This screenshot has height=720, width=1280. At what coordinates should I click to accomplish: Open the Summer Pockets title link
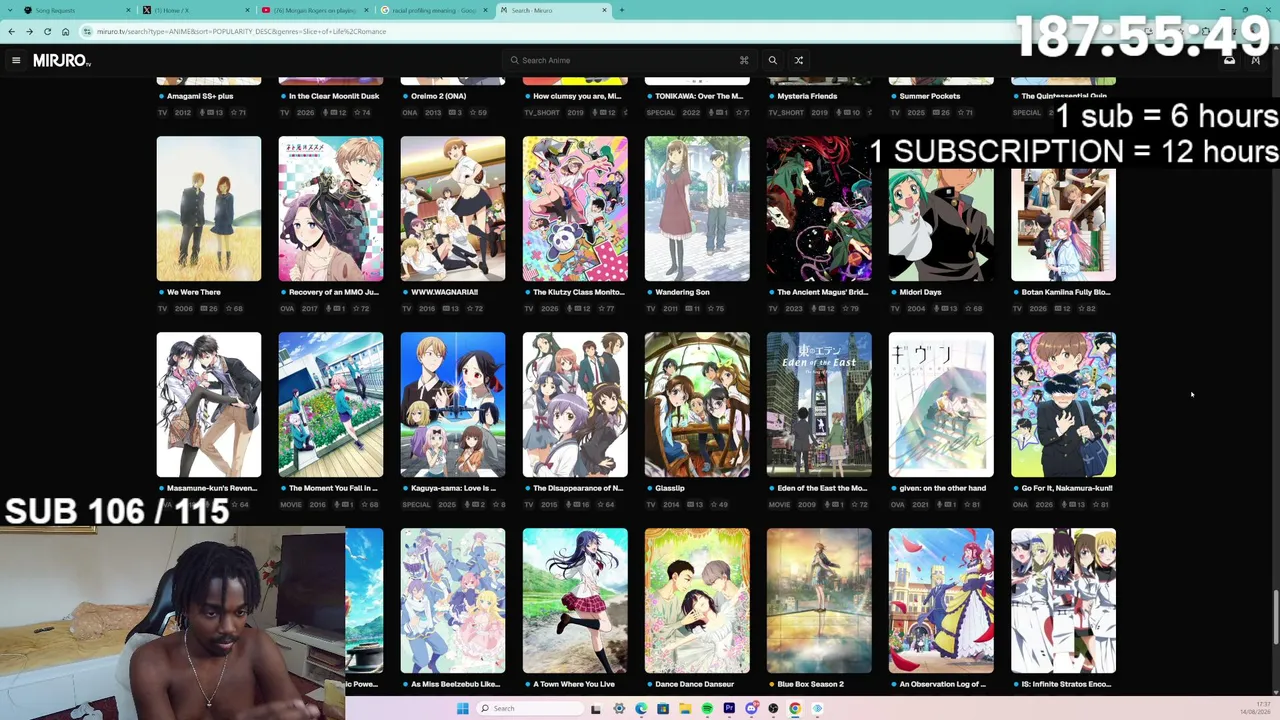930,96
